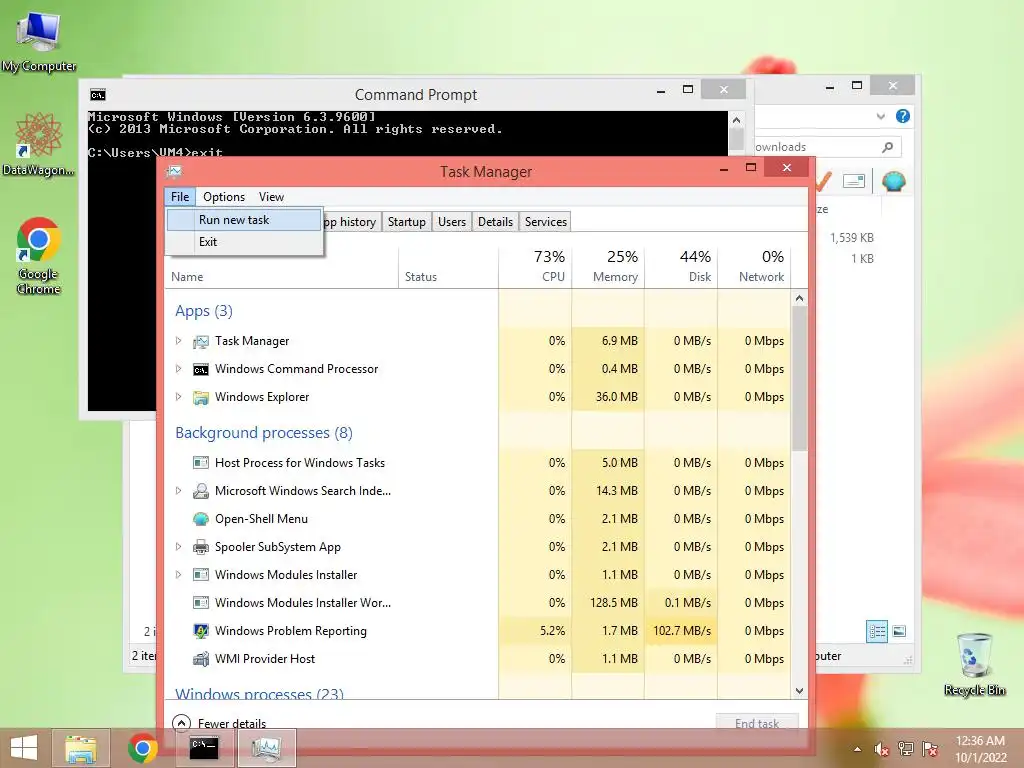The image size is (1024, 768).
Task: Click Command Prompt scroll up arrow
Action: pyautogui.click(x=737, y=120)
